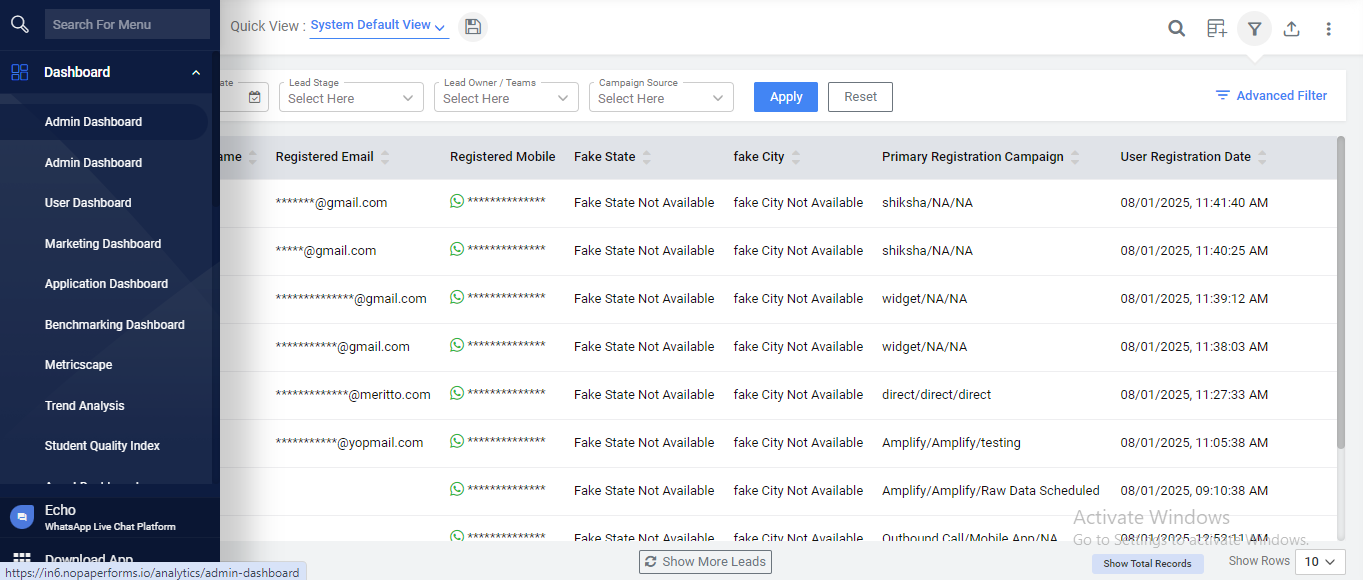
Task: Click WhatsApp icon in first lead row
Action: coord(457,202)
